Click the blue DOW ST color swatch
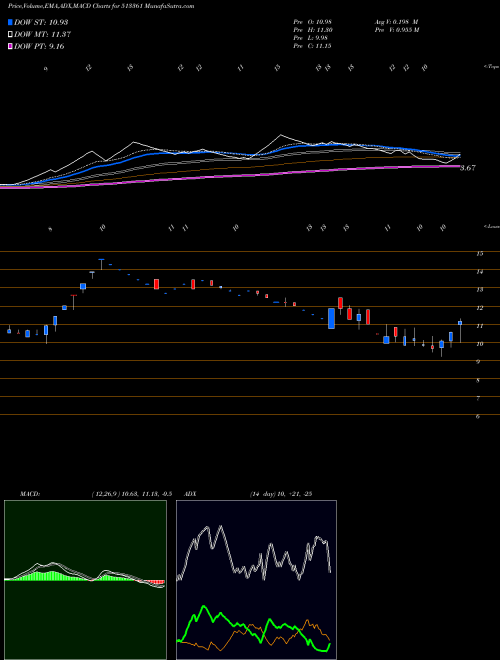The width and height of the screenshot is (500, 660). (x=11, y=22)
